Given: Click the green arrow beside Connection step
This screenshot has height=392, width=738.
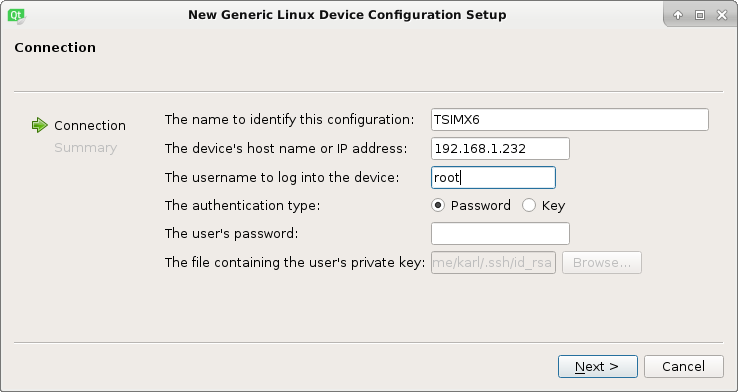Looking at the screenshot, I should tap(40, 125).
